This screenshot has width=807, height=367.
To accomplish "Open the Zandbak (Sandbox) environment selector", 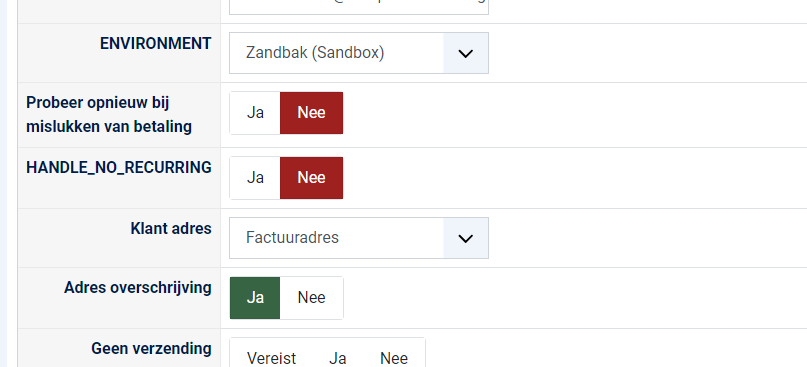I will 359,53.
